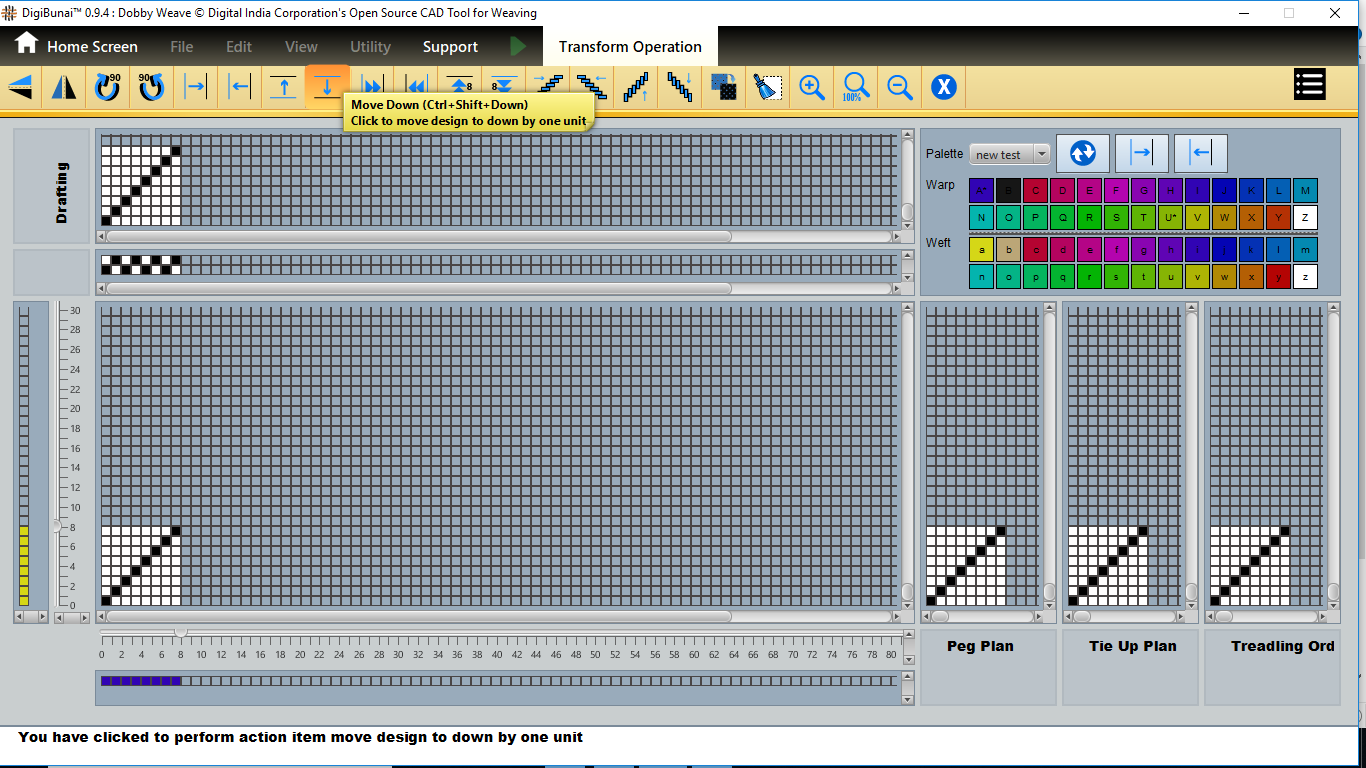Open the File menu

182,47
